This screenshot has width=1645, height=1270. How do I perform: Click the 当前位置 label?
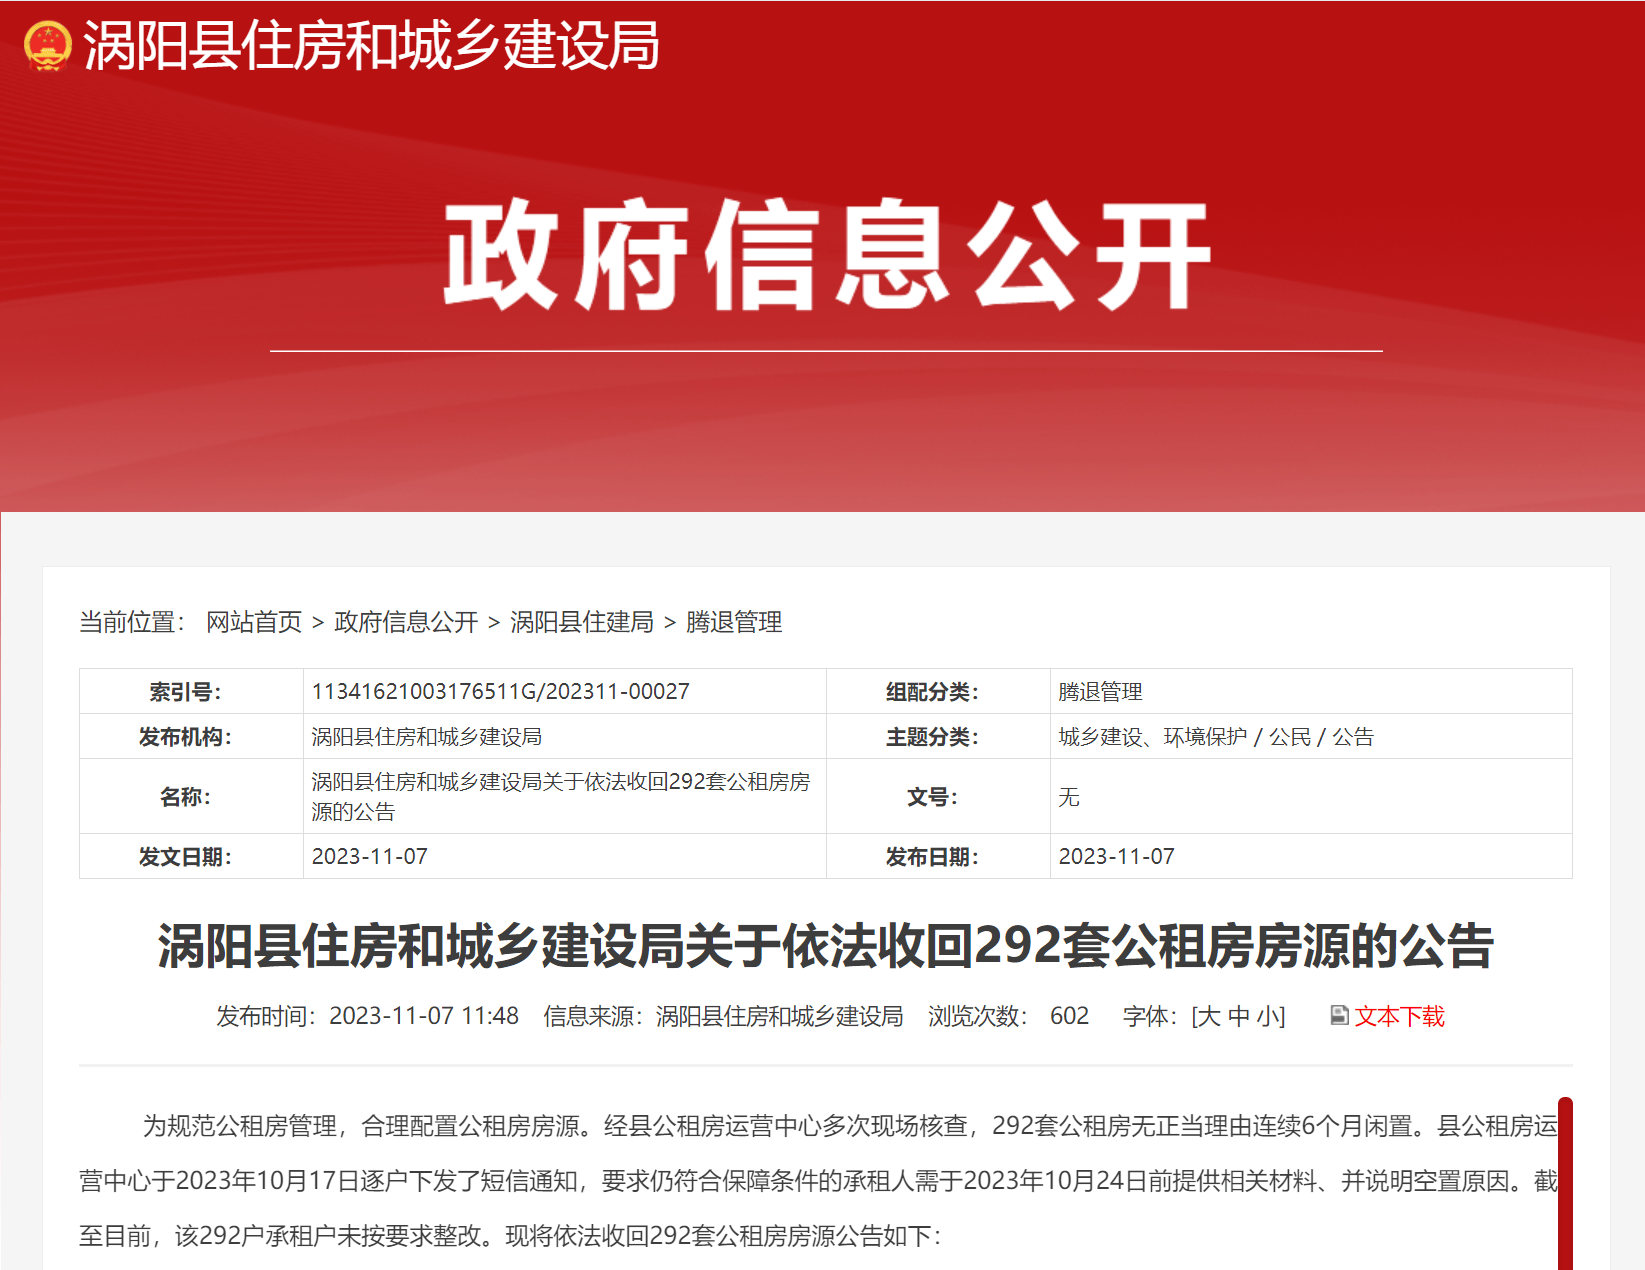(x=132, y=622)
